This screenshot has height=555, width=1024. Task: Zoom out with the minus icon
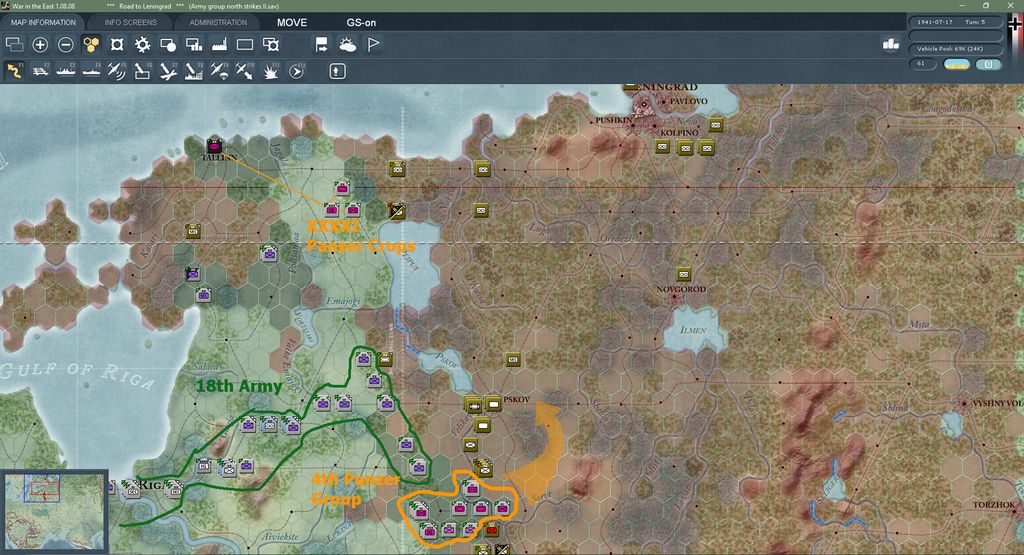point(65,44)
